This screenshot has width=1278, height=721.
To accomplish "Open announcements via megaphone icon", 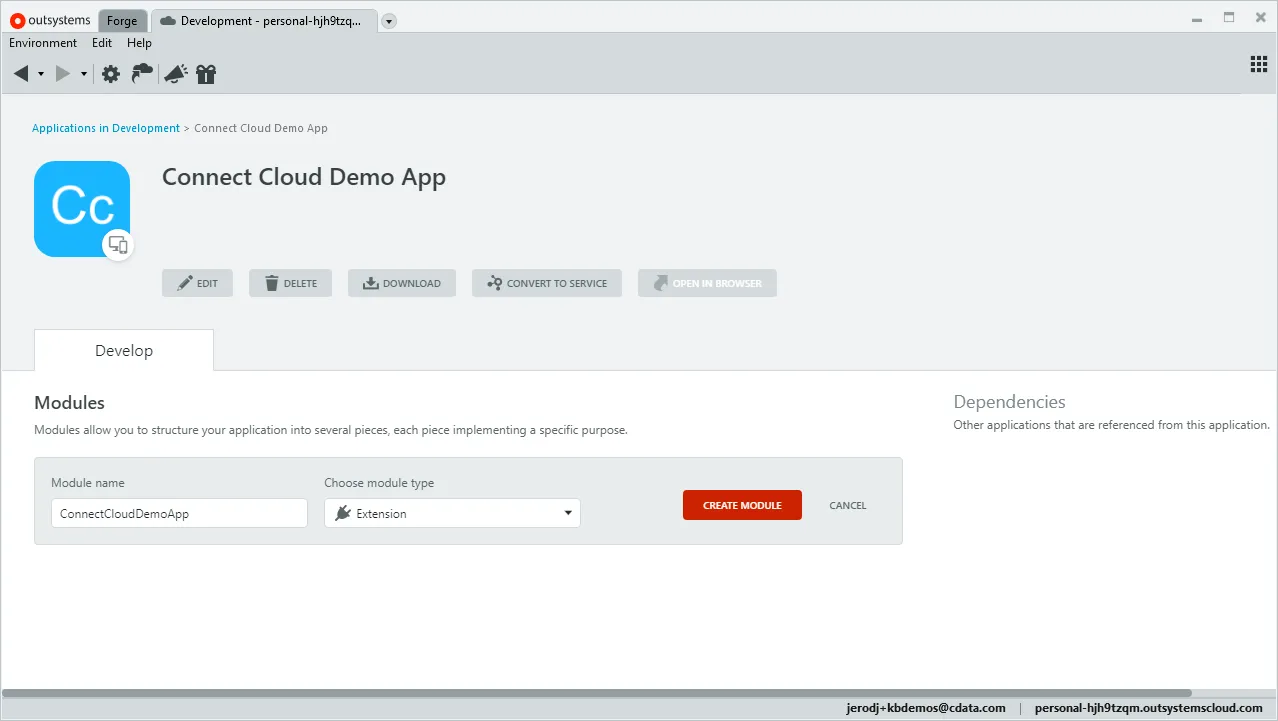I will (x=174, y=73).
